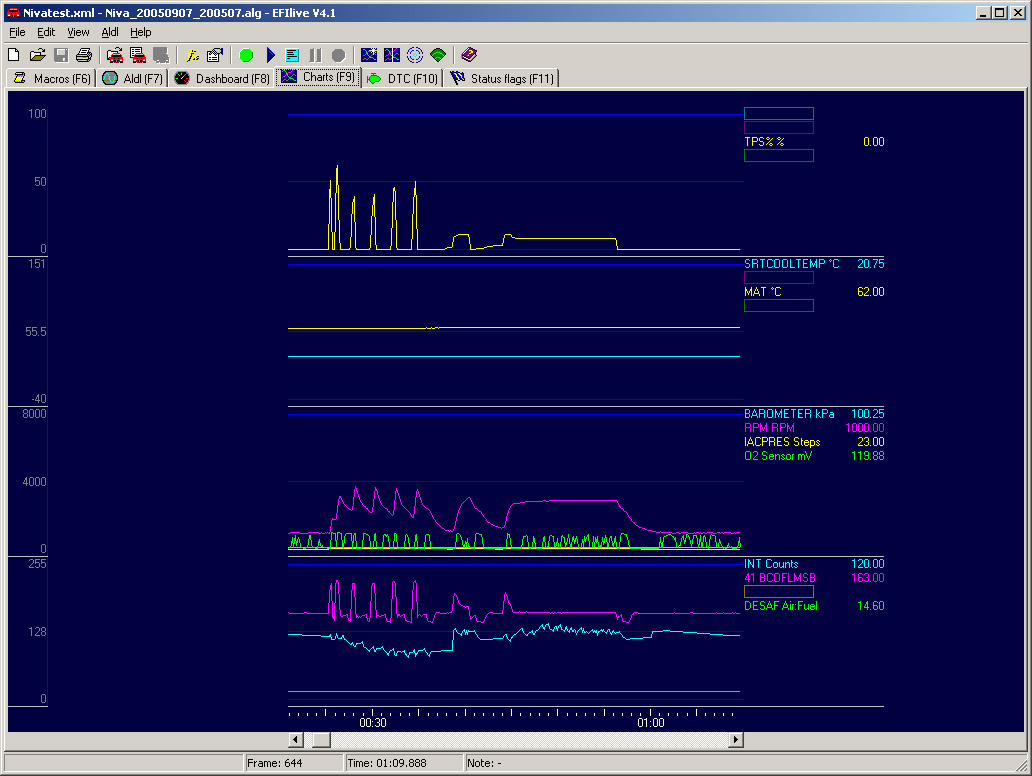Click the chart timeline scrollbar thumb
1032x776 pixels.
click(321, 740)
